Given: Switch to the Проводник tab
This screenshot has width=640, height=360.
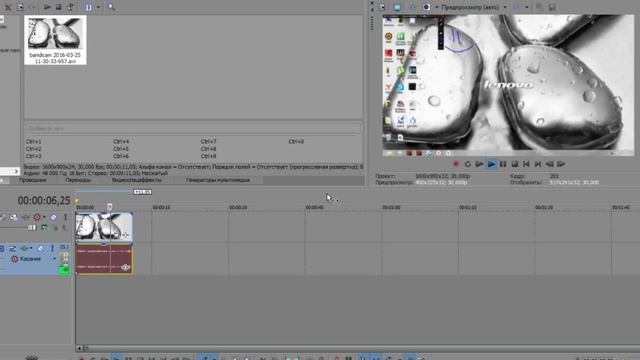Looking at the screenshot, I should click(x=33, y=180).
